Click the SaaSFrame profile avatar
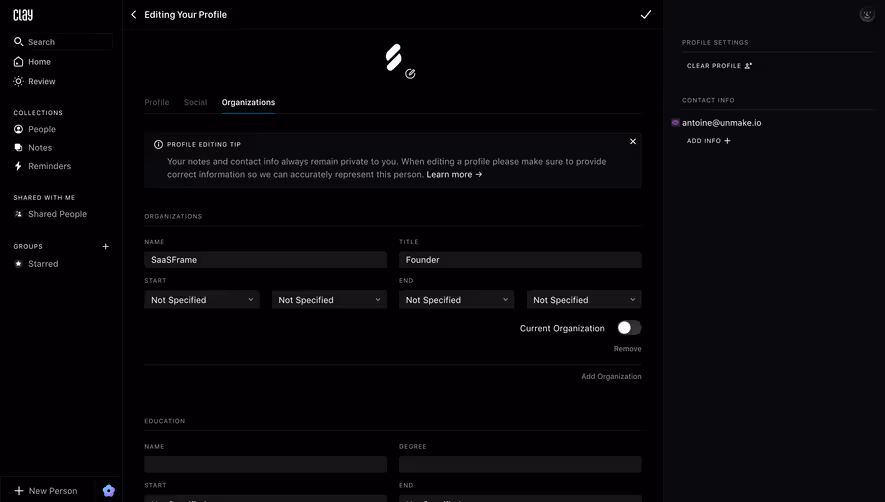The width and height of the screenshot is (885, 502). 393,58
